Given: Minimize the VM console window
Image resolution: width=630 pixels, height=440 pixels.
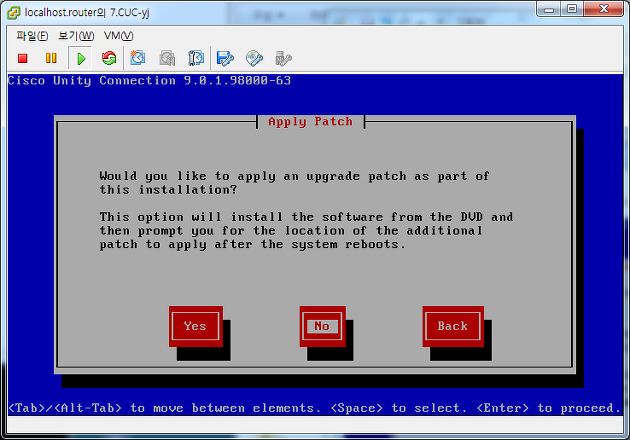Looking at the screenshot, I should [x=549, y=10].
